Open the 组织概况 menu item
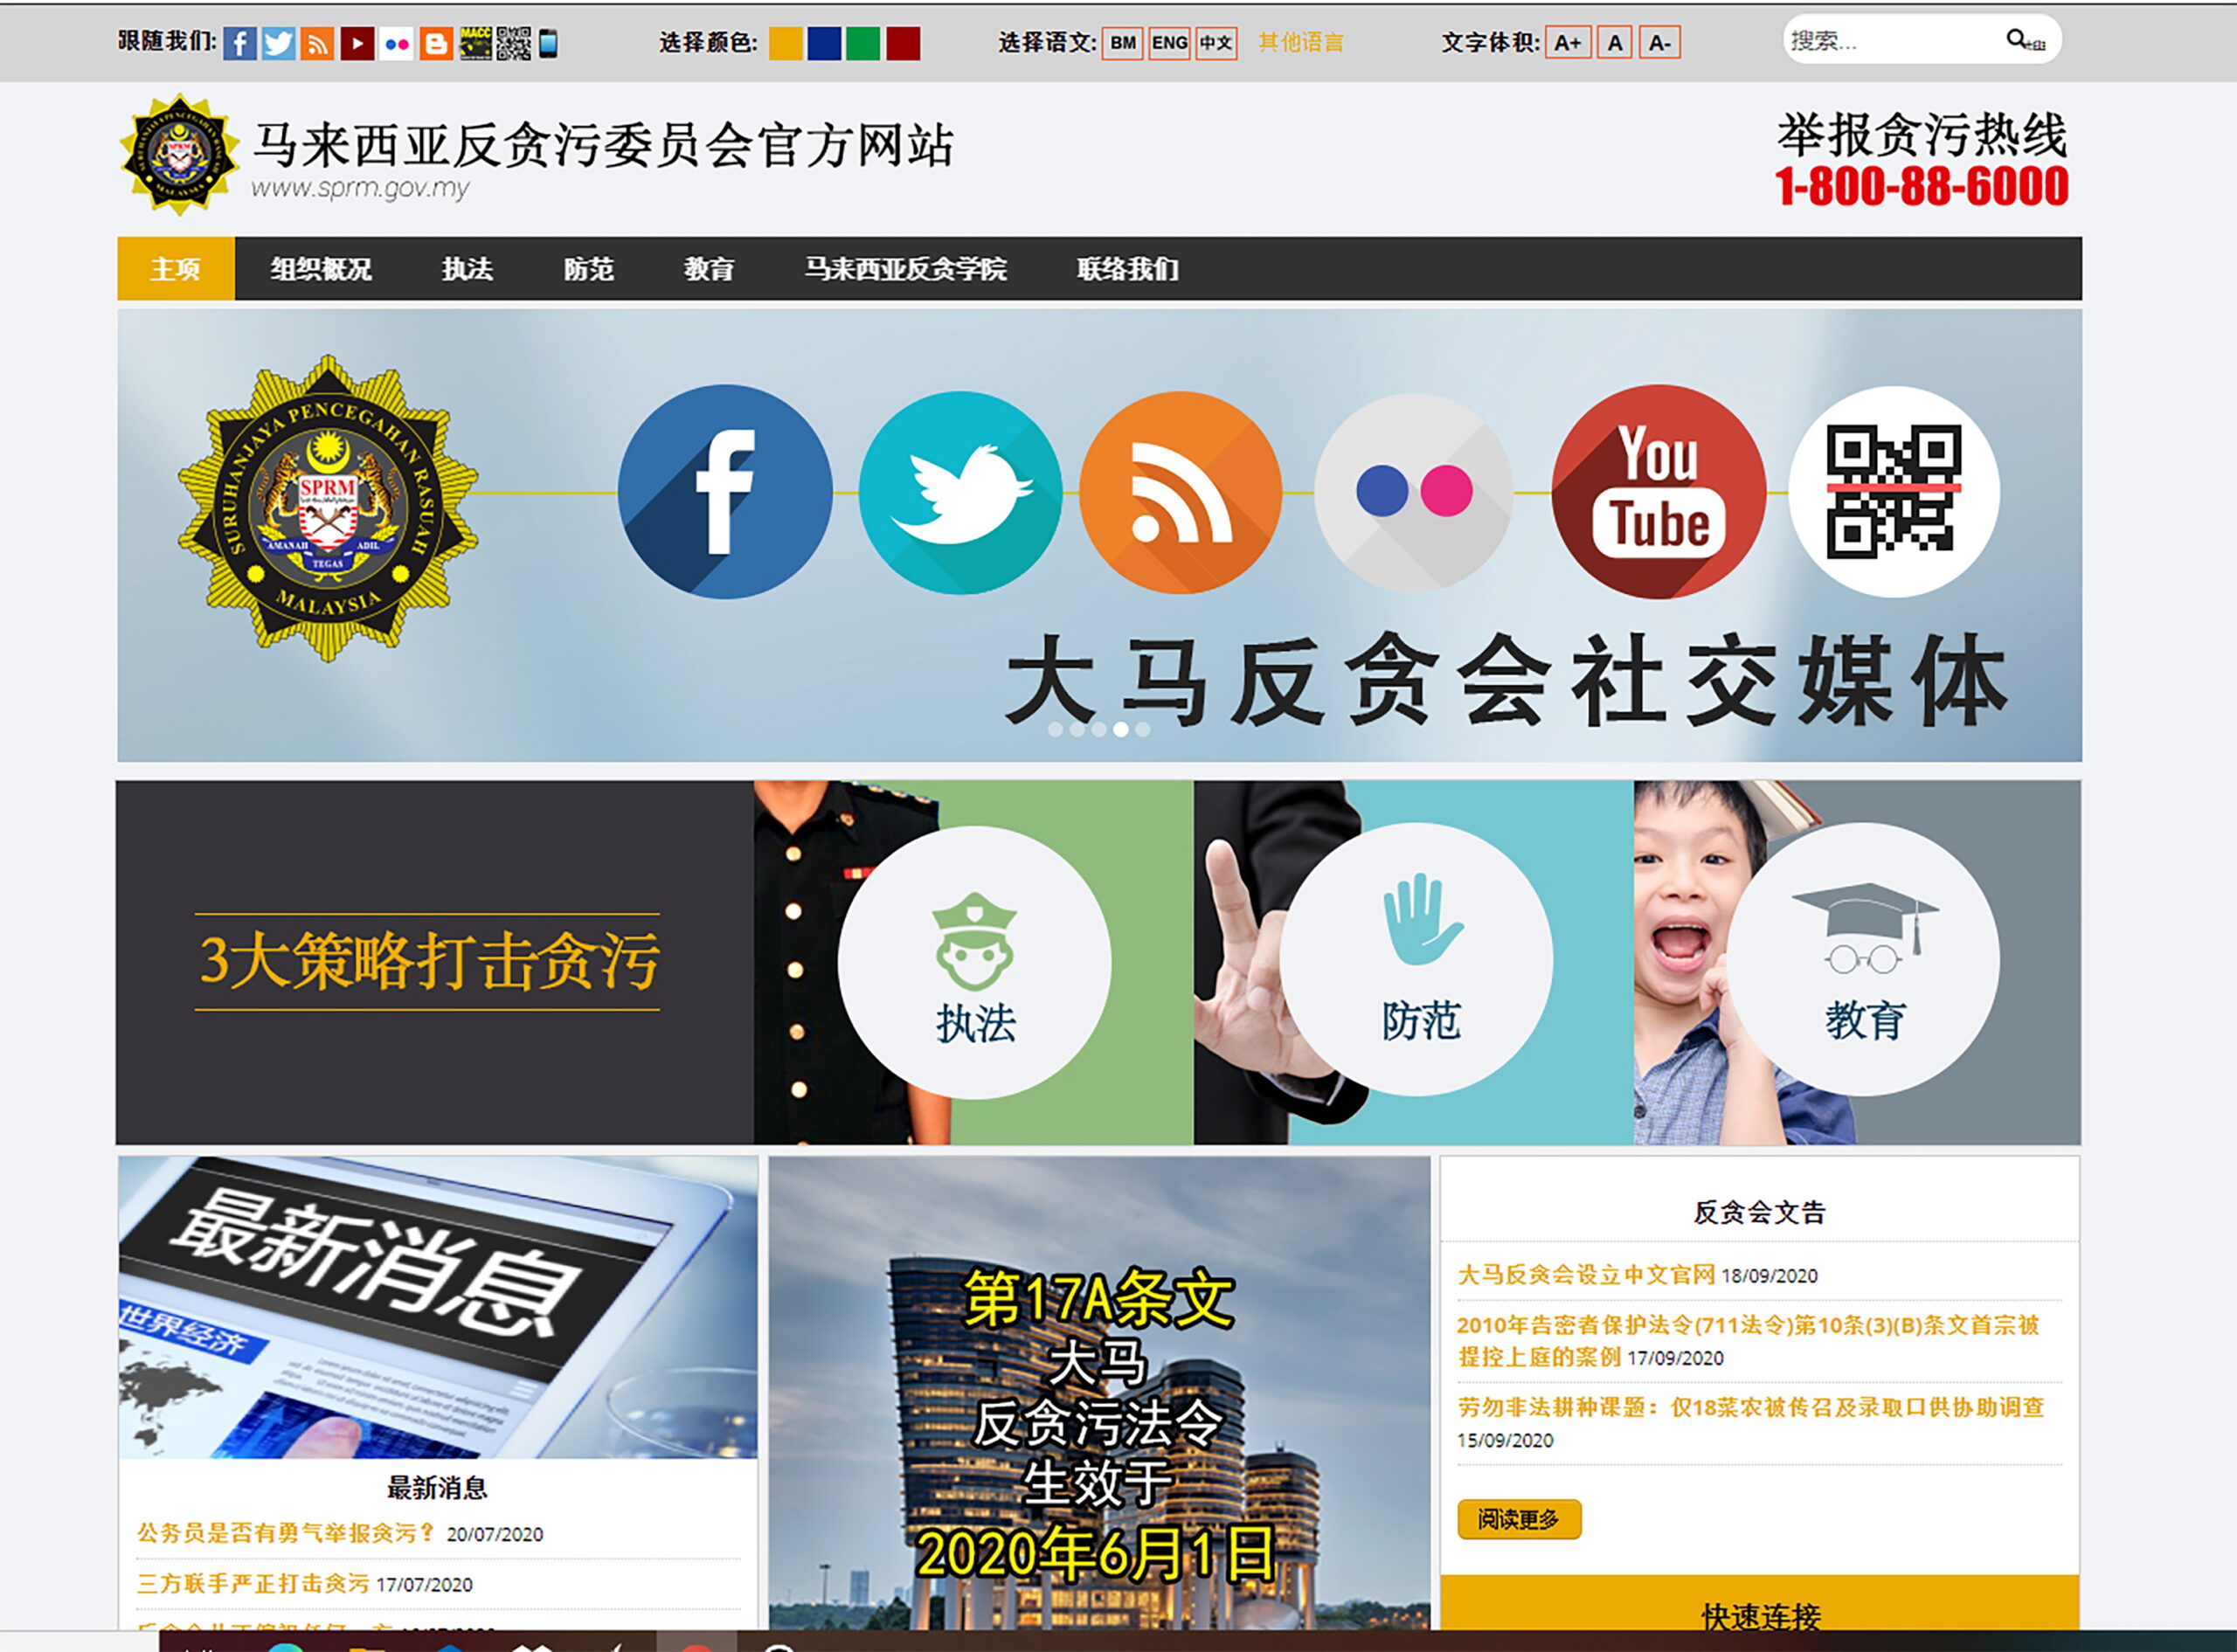 click(321, 268)
